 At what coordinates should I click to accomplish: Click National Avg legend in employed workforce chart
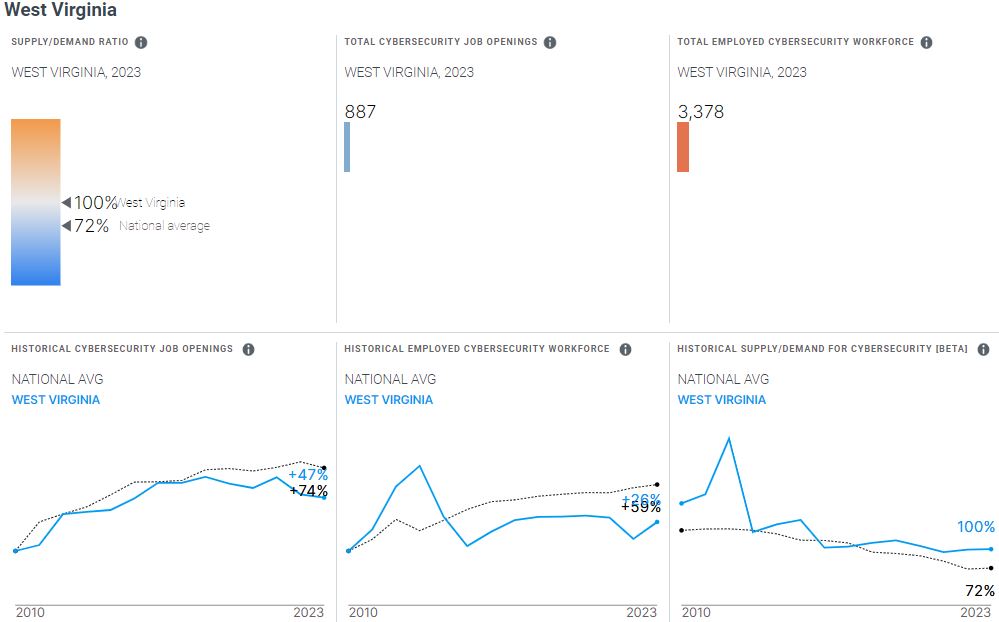point(390,379)
